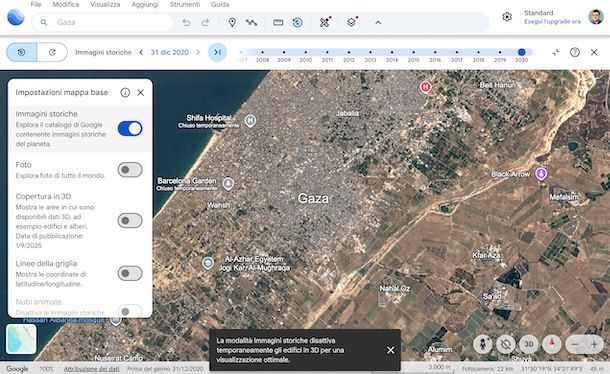Image resolution: width=610 pixels, height=374 pixels.
Task: Click Esegui l'upgrade ora link
Action: pyautogui.click(x=552, y=22)
